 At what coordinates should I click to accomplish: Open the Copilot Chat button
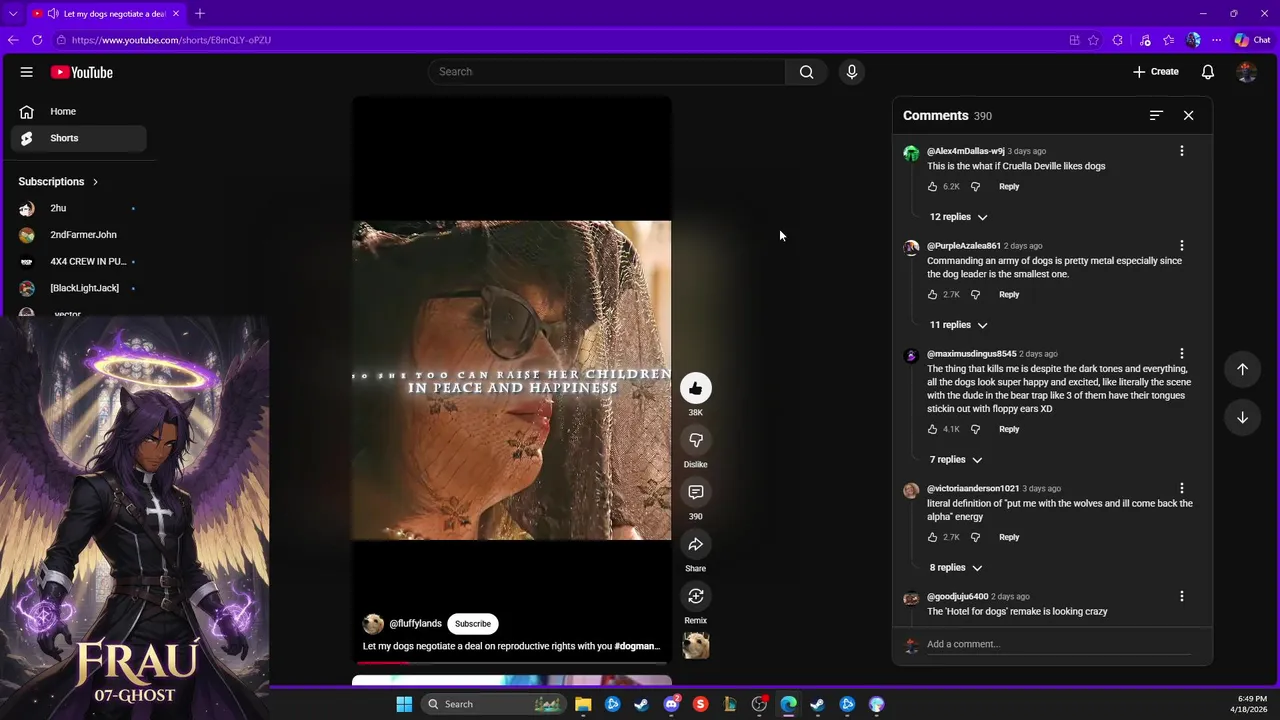point(1252,40)
